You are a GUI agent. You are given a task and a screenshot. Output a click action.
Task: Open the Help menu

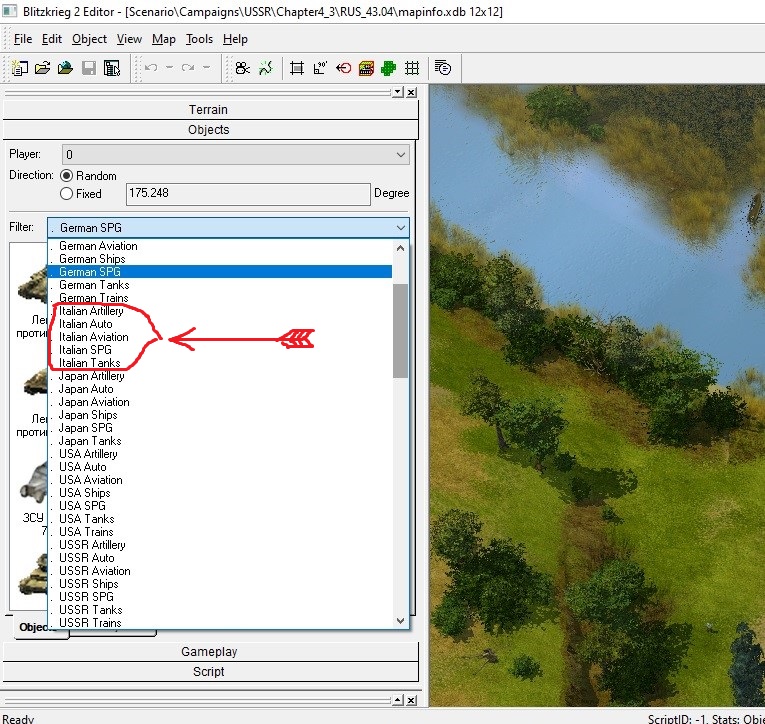coord(235,39)
